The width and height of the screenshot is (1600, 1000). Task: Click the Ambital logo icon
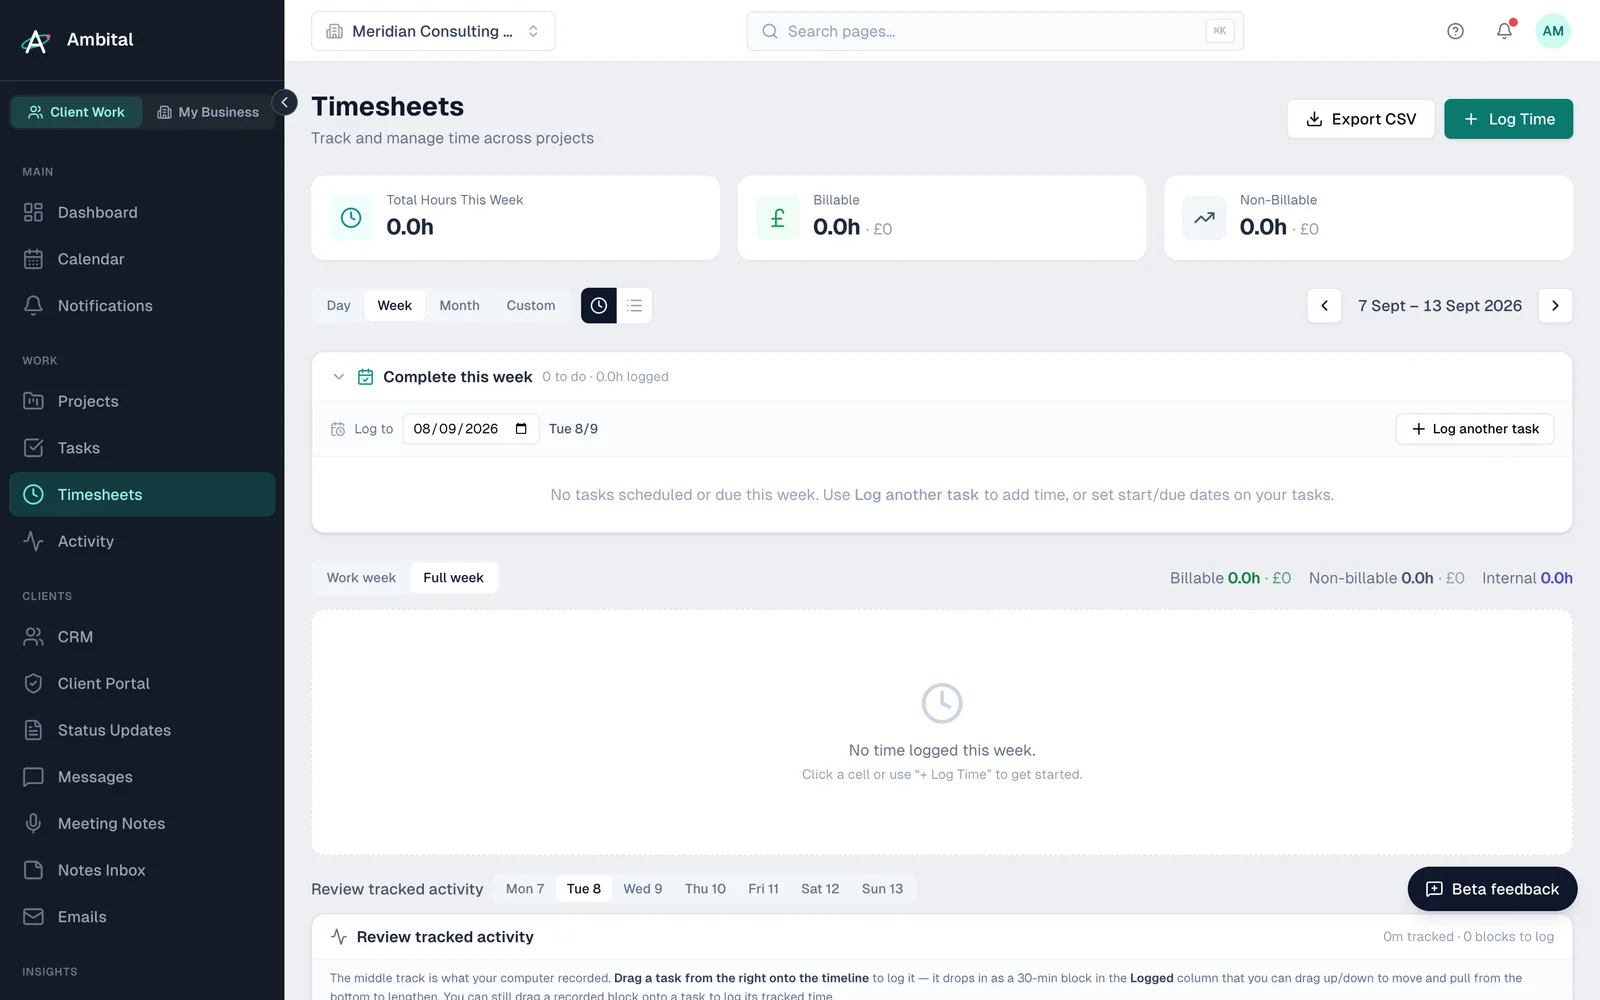coord(36,40)
